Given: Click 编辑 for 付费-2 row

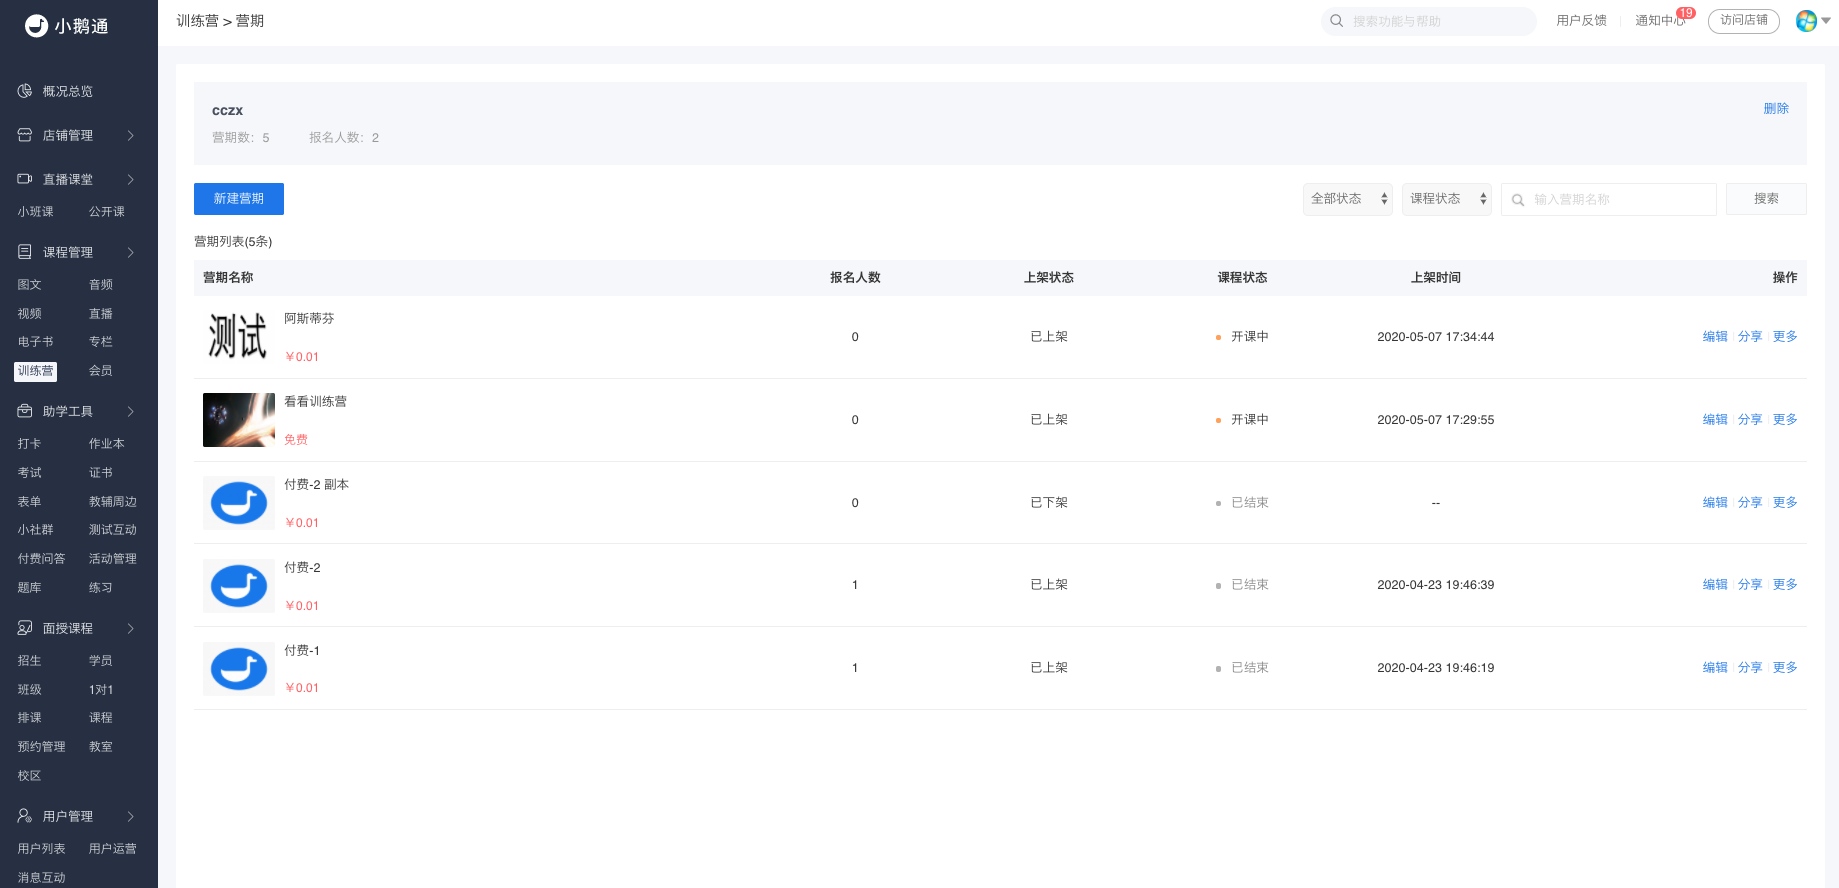Looking at the screenshot, I should click(x=1715, y=585).
